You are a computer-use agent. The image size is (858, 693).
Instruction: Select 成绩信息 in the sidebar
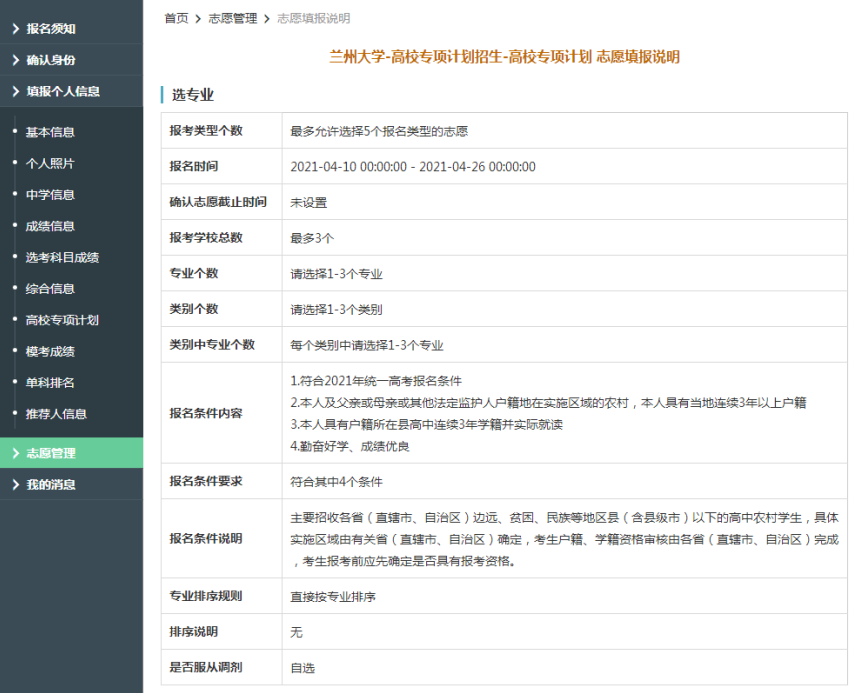click(x=50, y=226)
